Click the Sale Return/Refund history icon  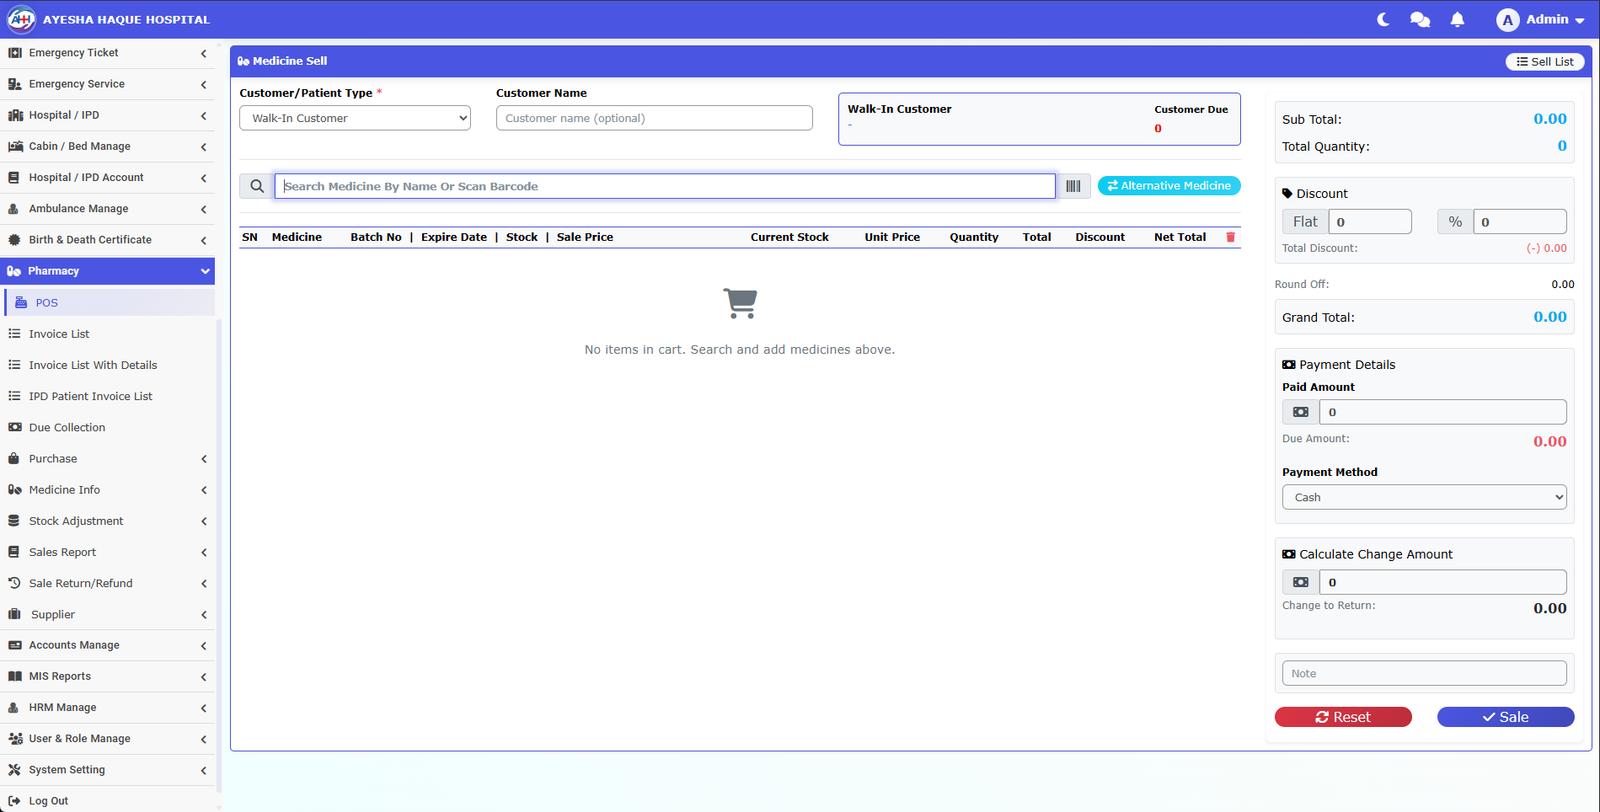(14, 583)
